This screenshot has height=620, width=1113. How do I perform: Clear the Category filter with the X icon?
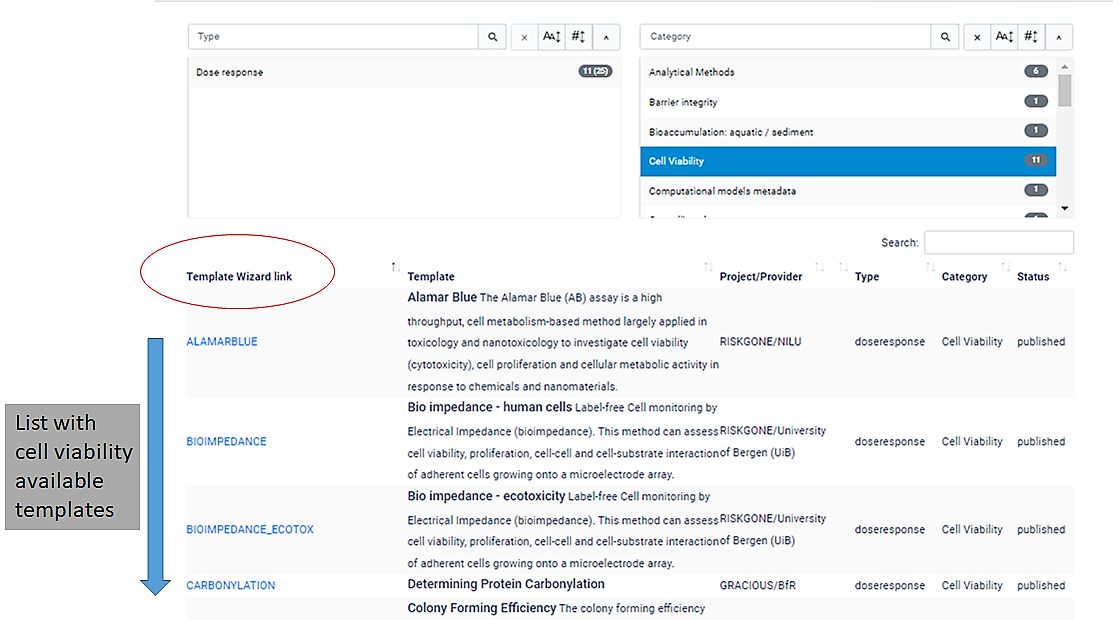point(977,37)
